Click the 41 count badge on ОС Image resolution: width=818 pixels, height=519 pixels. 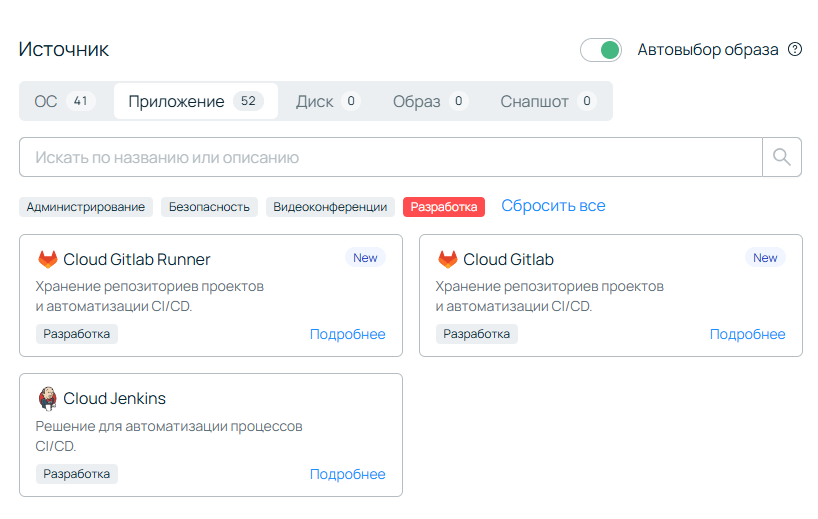[x=80, y=101]
